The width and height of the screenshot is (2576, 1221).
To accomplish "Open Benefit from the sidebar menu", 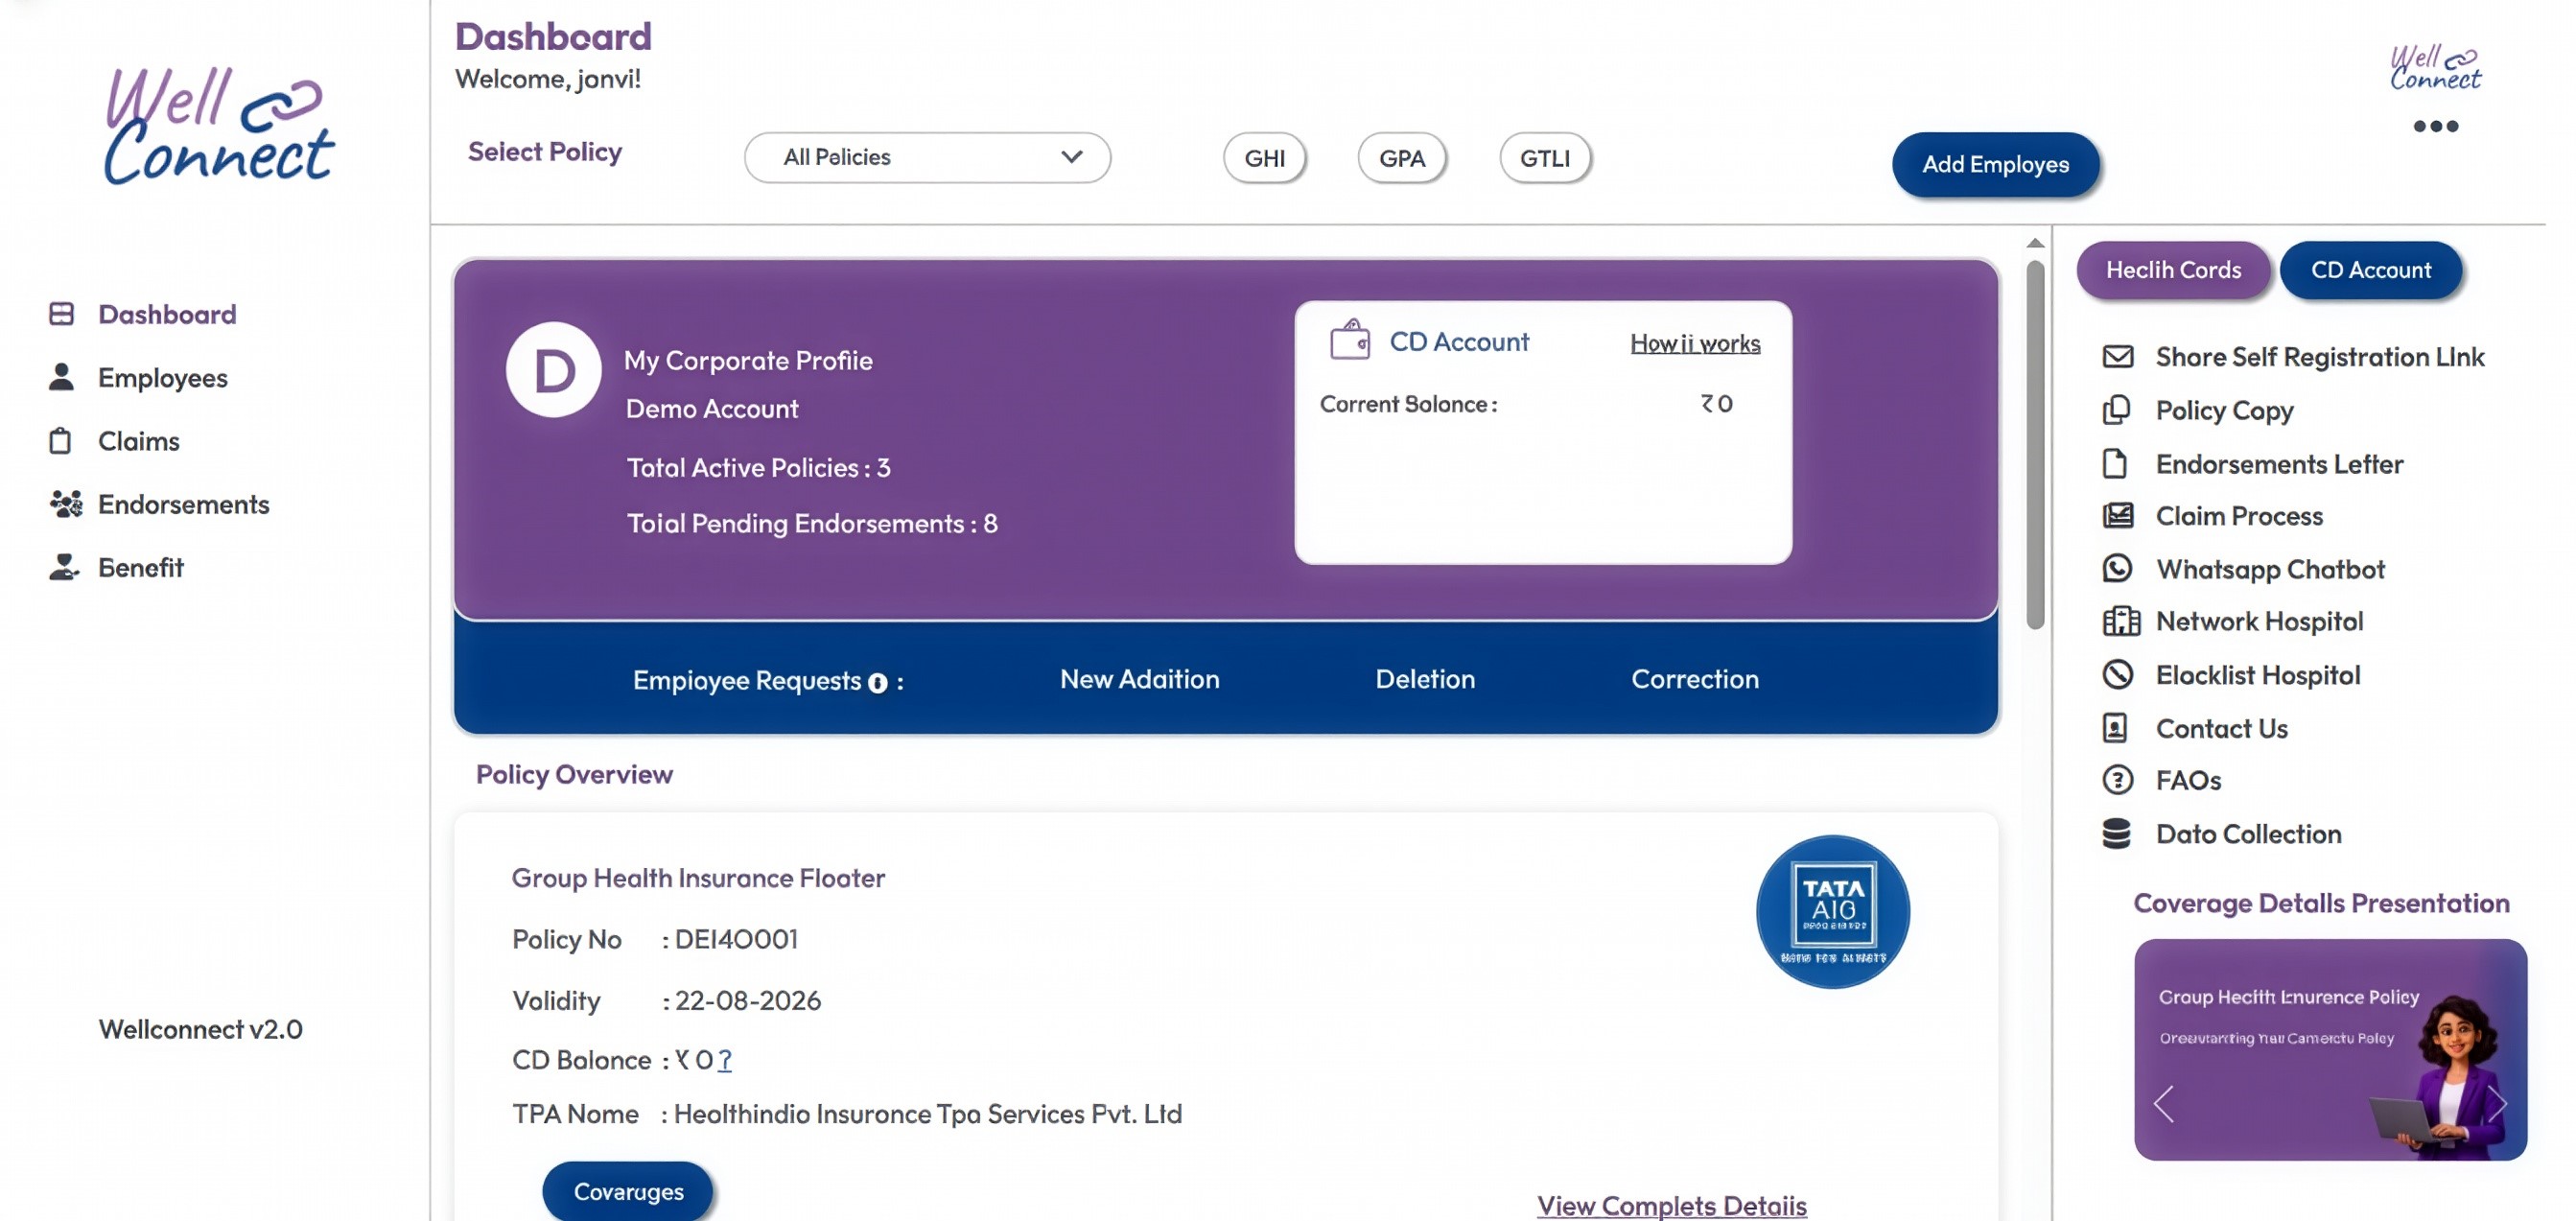I will click(x=141, y=567).
